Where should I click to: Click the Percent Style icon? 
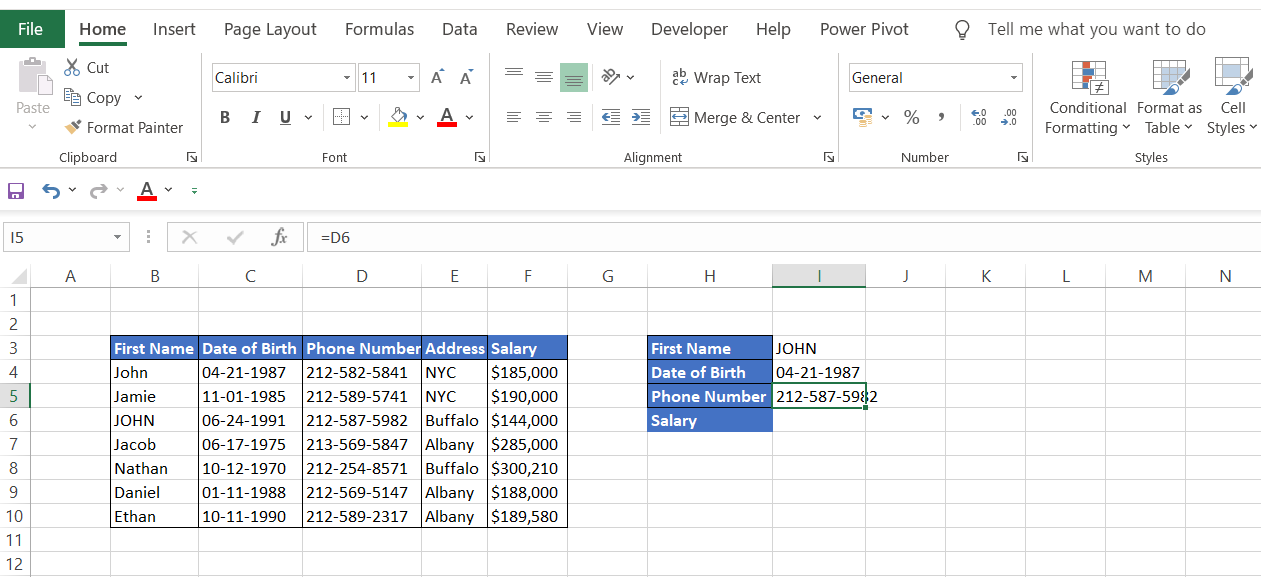[911, 118]
